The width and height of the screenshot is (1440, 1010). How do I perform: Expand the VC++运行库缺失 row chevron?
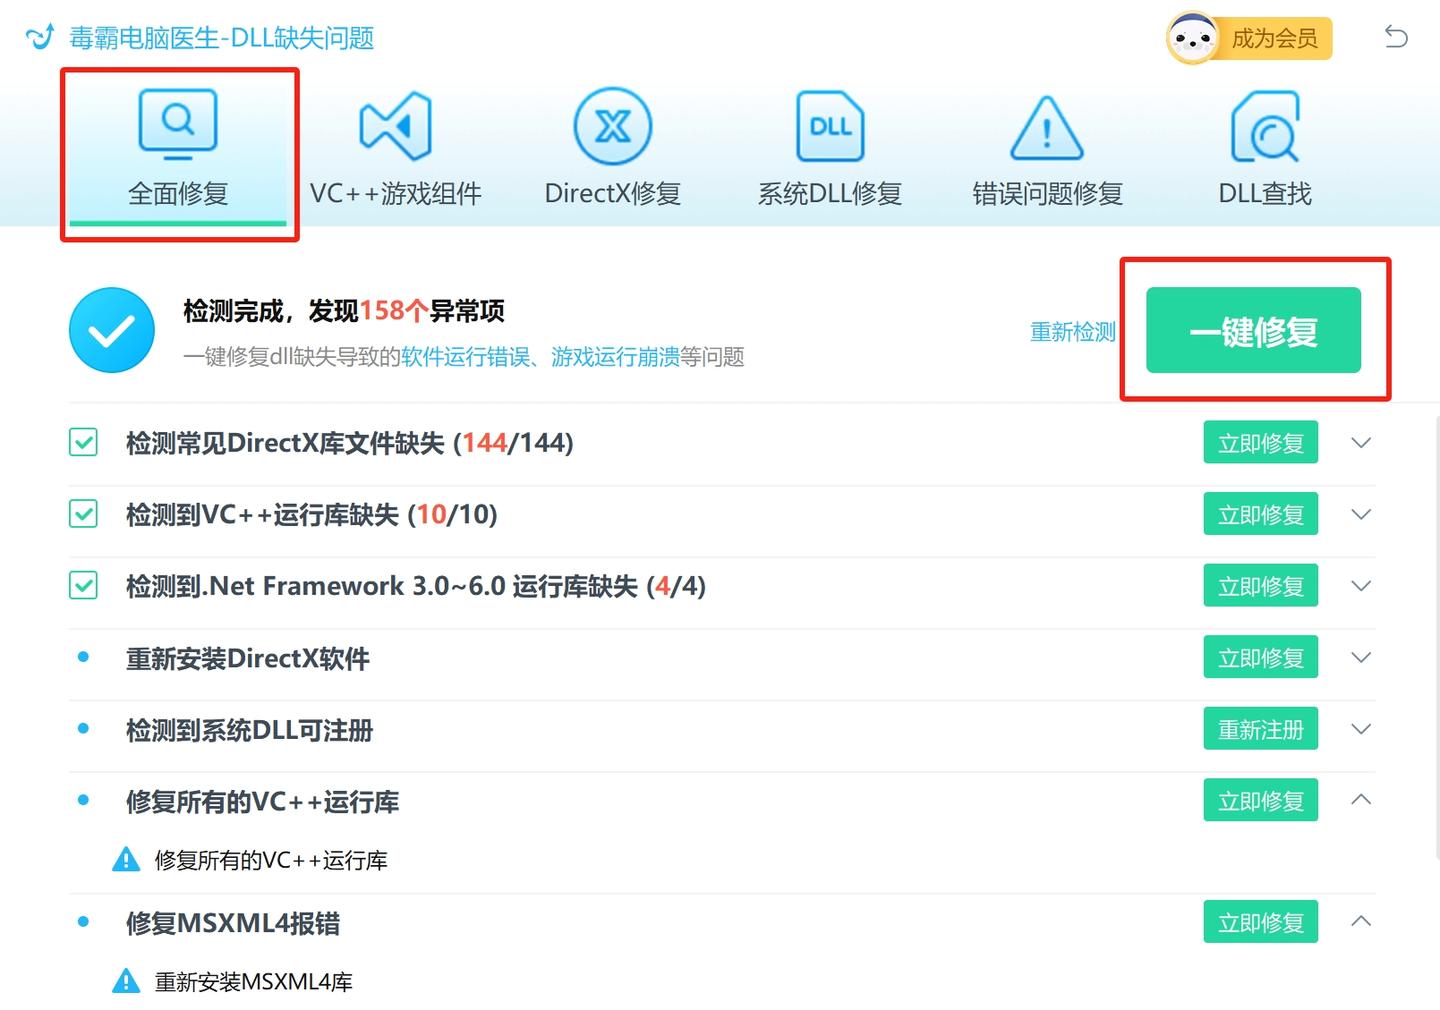[1361, 514]
